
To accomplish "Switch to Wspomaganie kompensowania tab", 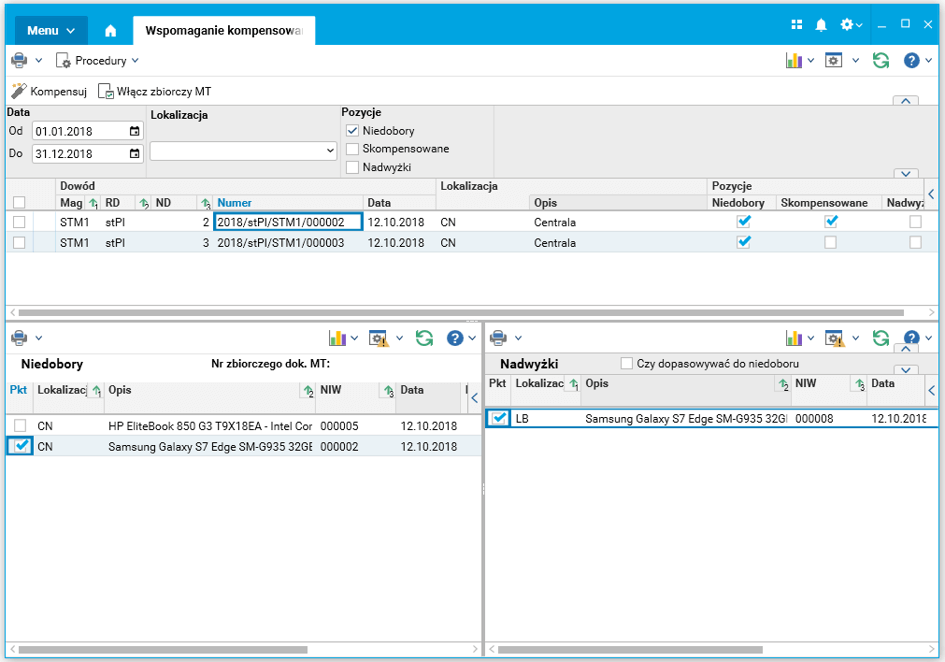I will [x=224, y=31].
